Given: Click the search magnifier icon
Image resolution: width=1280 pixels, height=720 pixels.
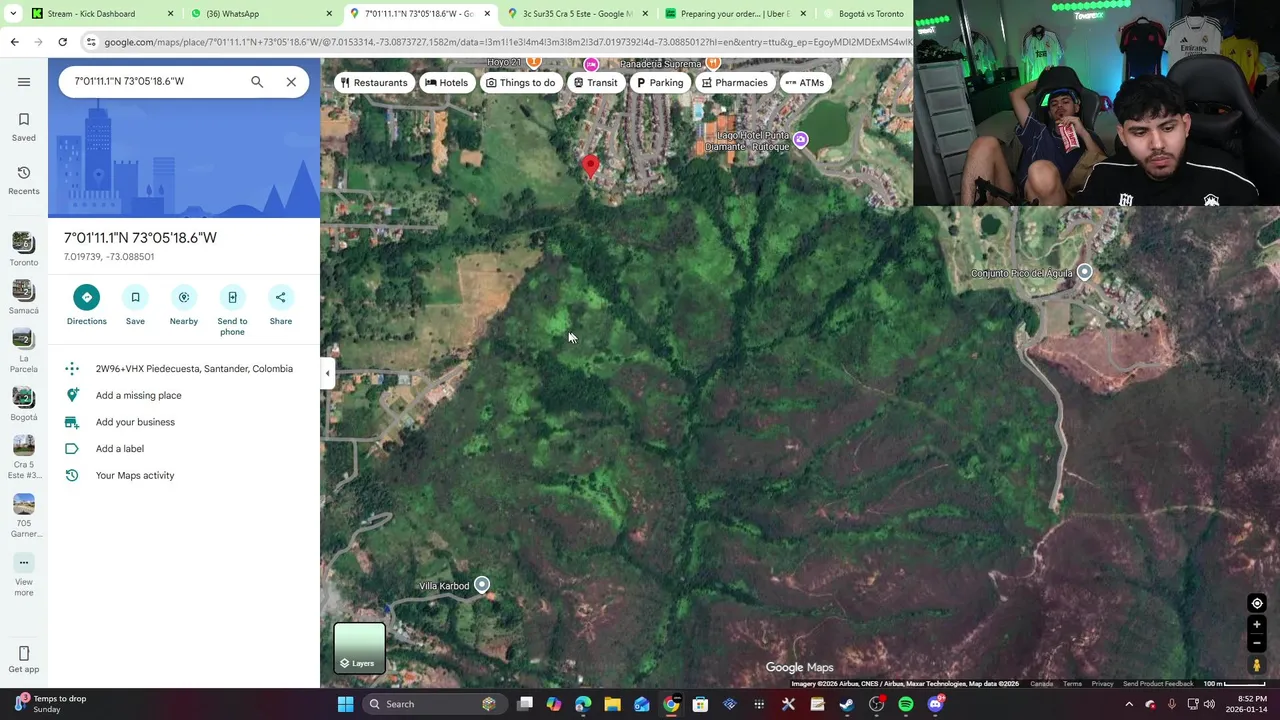Looking at the screenshot, I should (x=257, y=82).
